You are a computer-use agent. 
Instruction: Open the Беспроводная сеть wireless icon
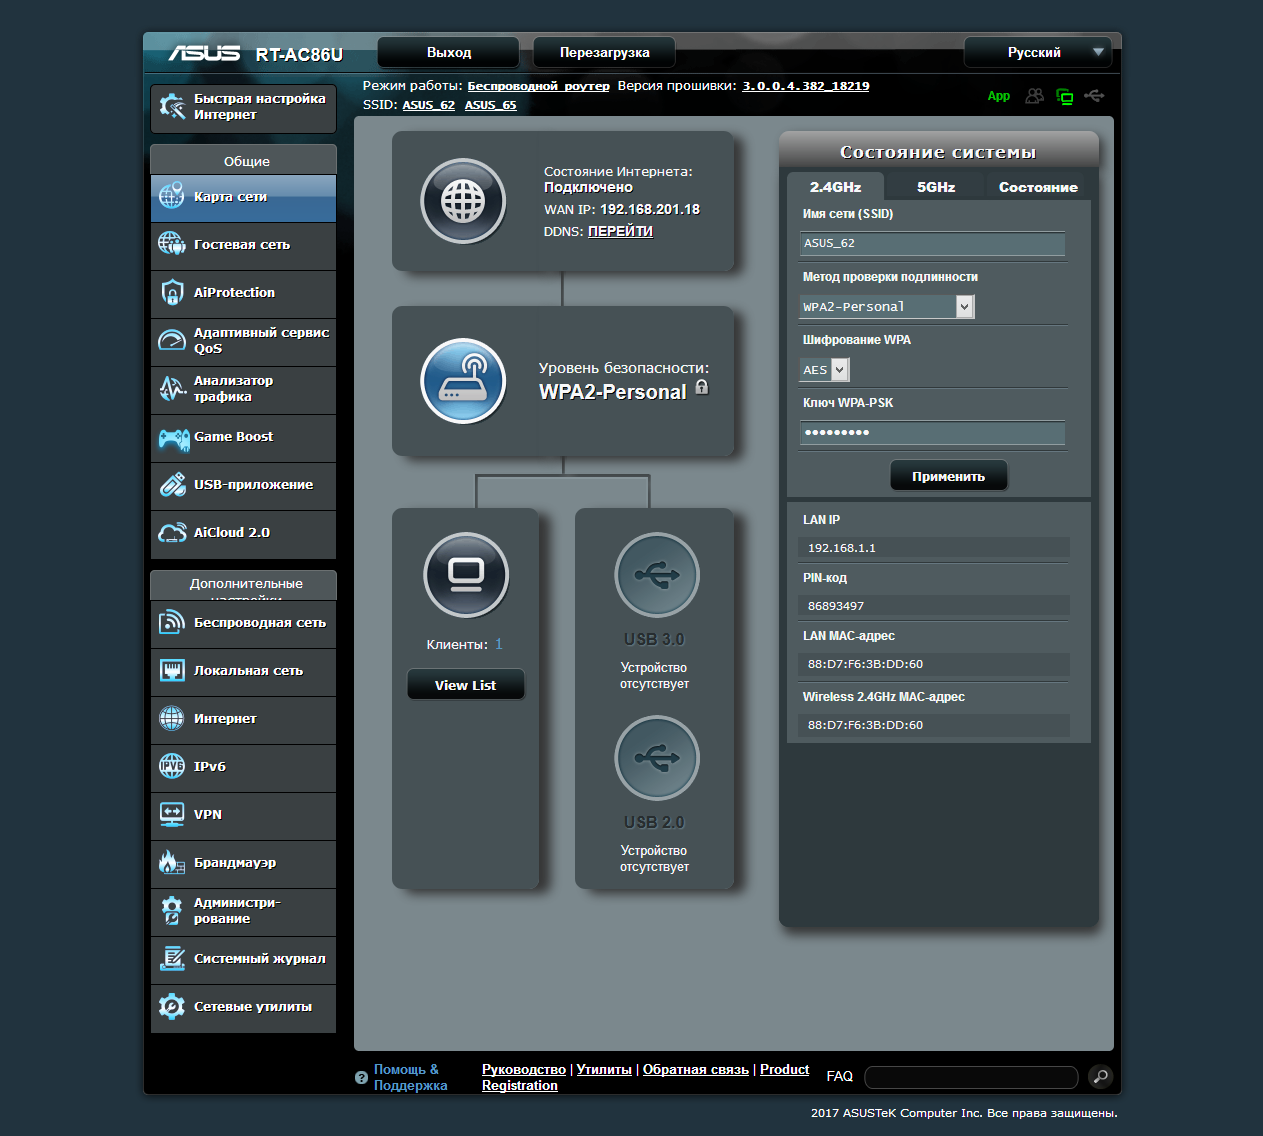click(172, 622)
